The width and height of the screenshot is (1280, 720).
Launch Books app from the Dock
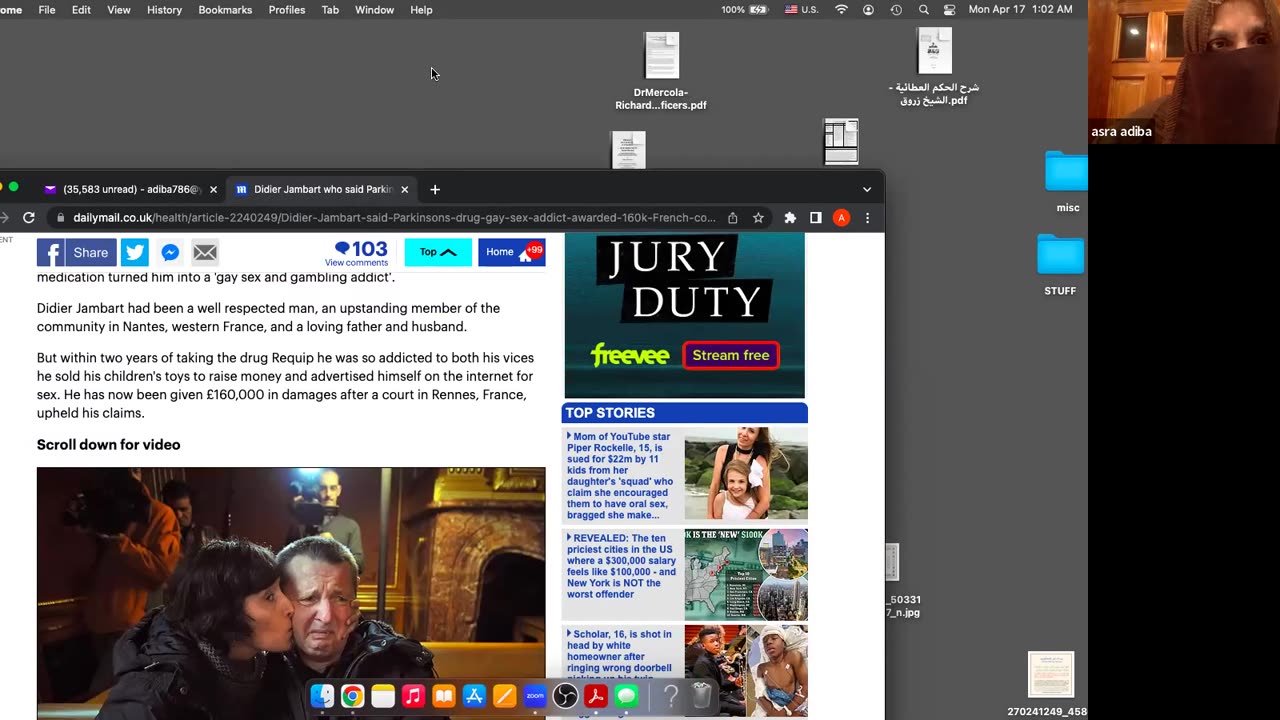click(x=444, y=696)
